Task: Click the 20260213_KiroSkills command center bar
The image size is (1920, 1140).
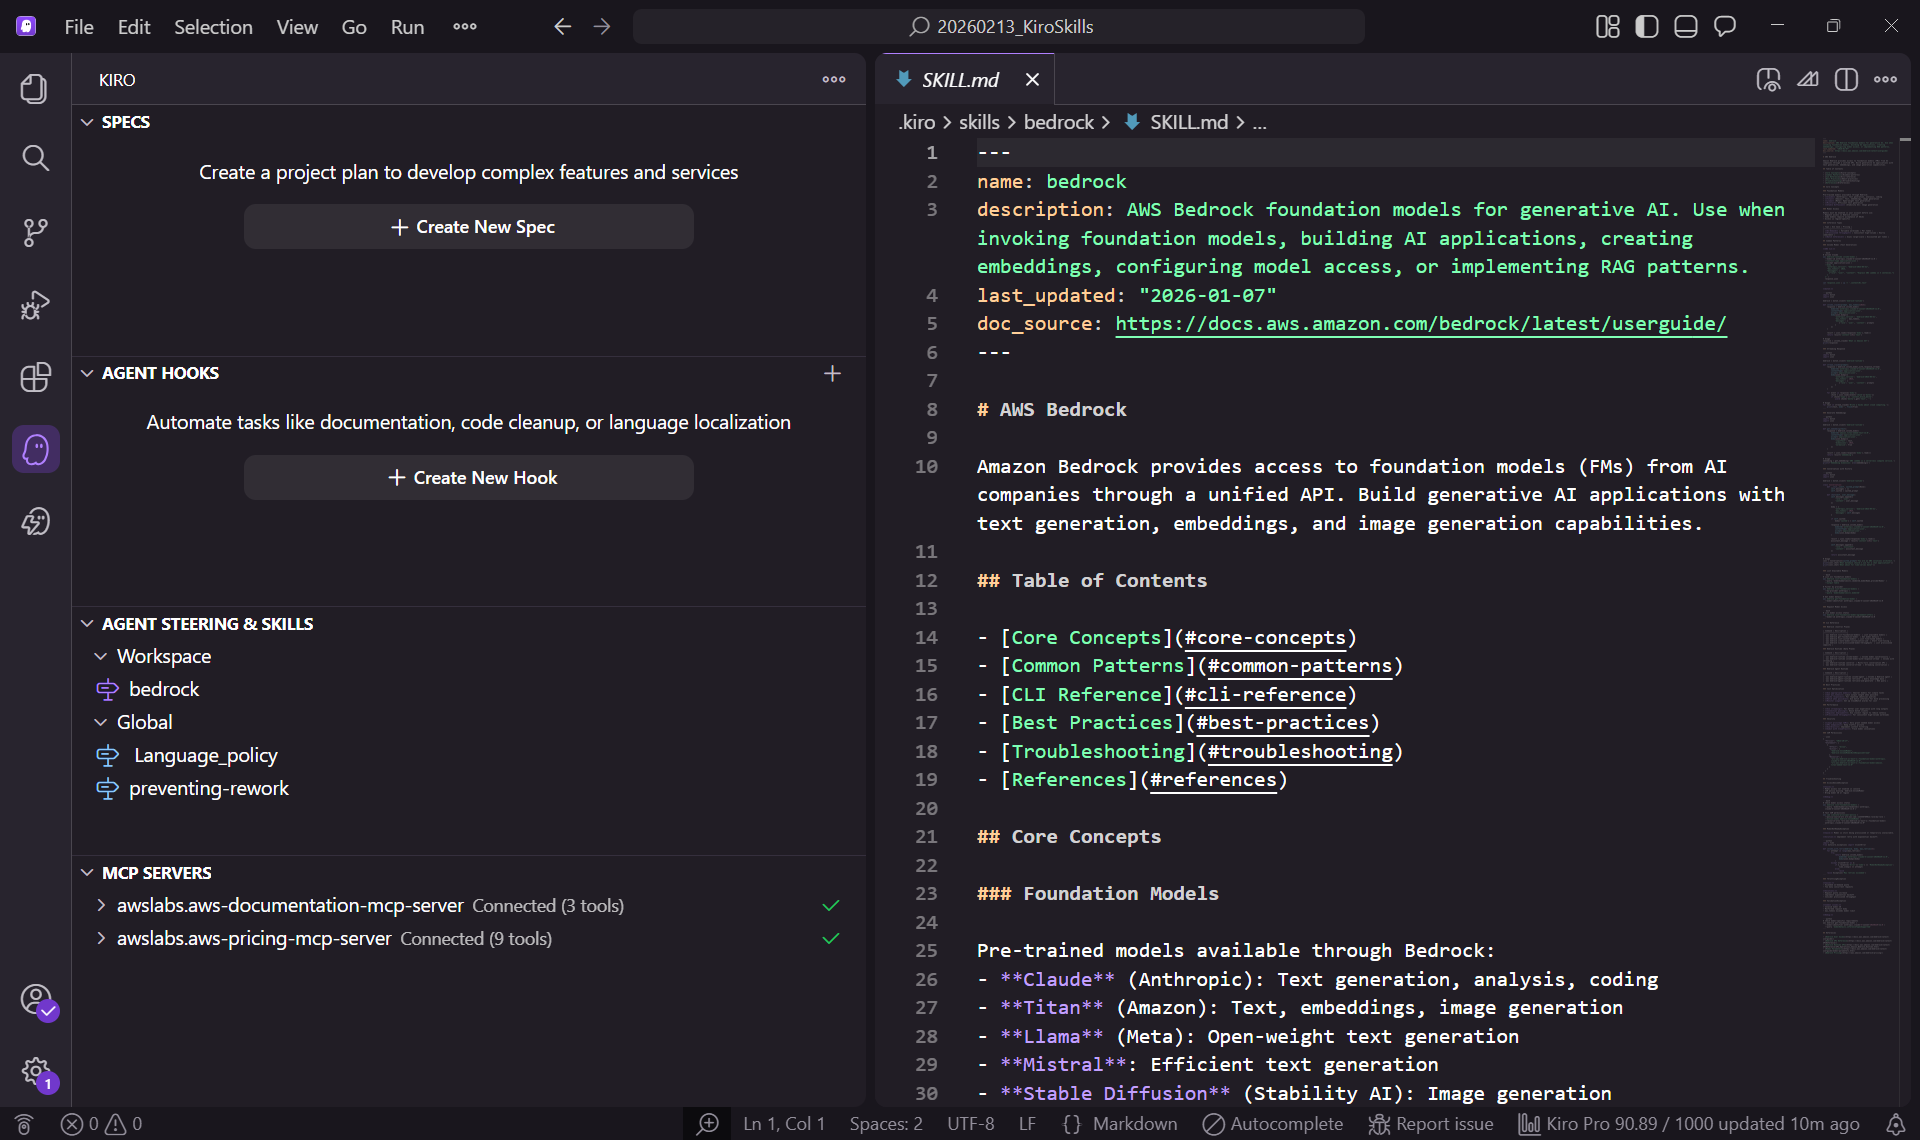Action: pos(1000,26)
